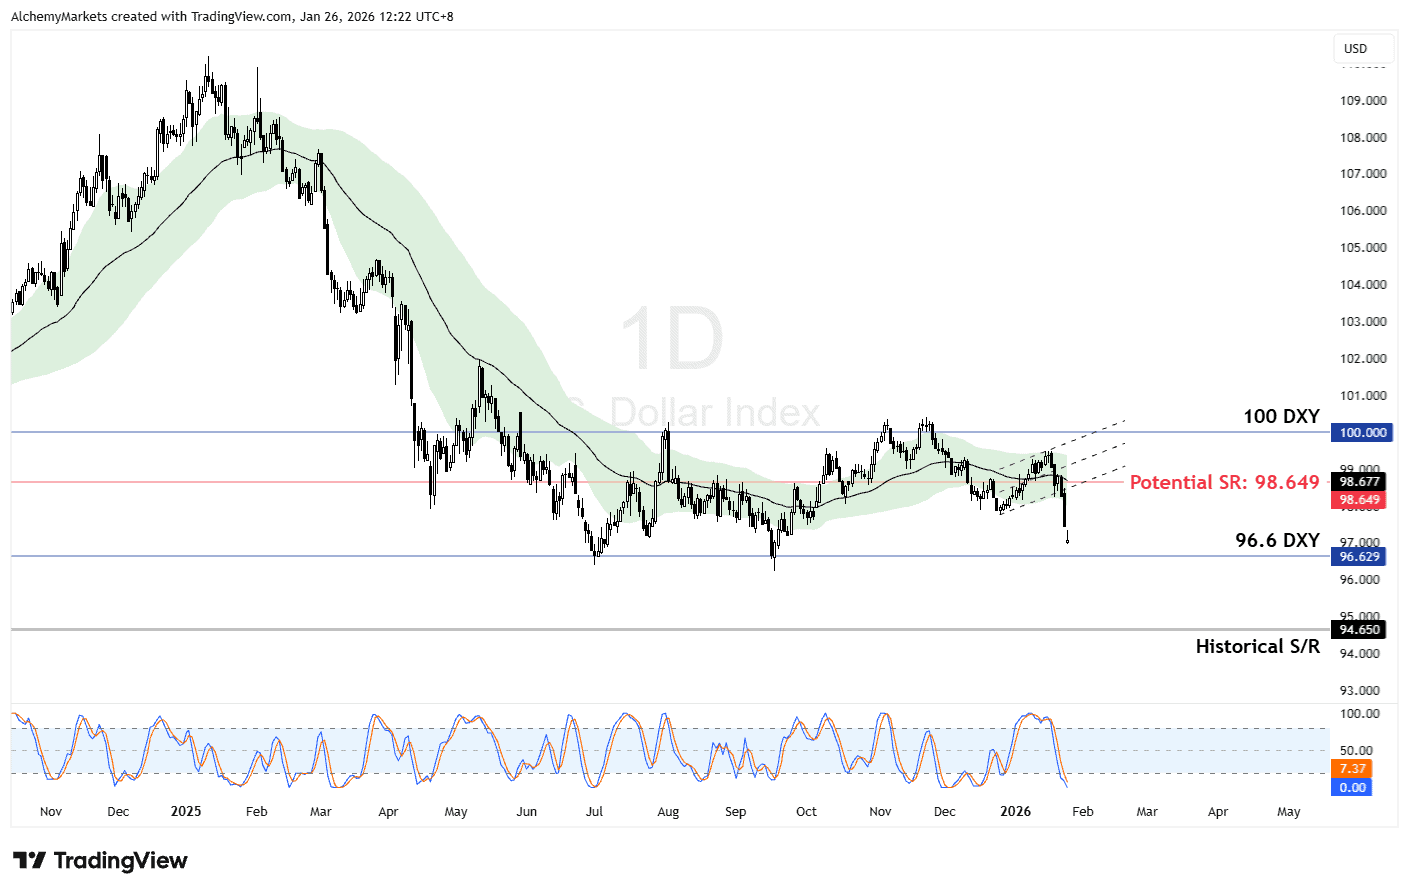Select the 96.629 price axis label

pos(1359,557)
